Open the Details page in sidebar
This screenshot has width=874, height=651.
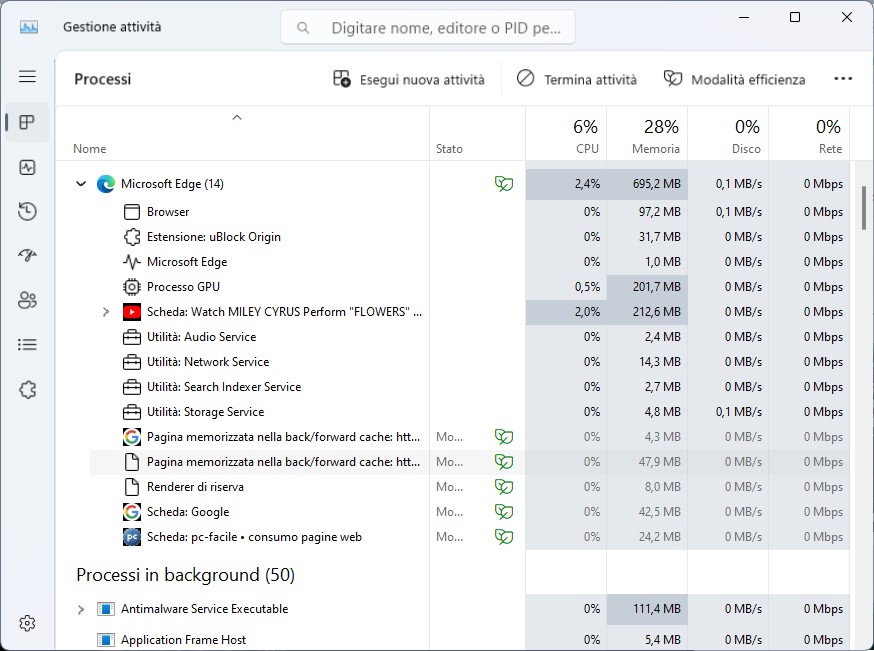(27, 344)
